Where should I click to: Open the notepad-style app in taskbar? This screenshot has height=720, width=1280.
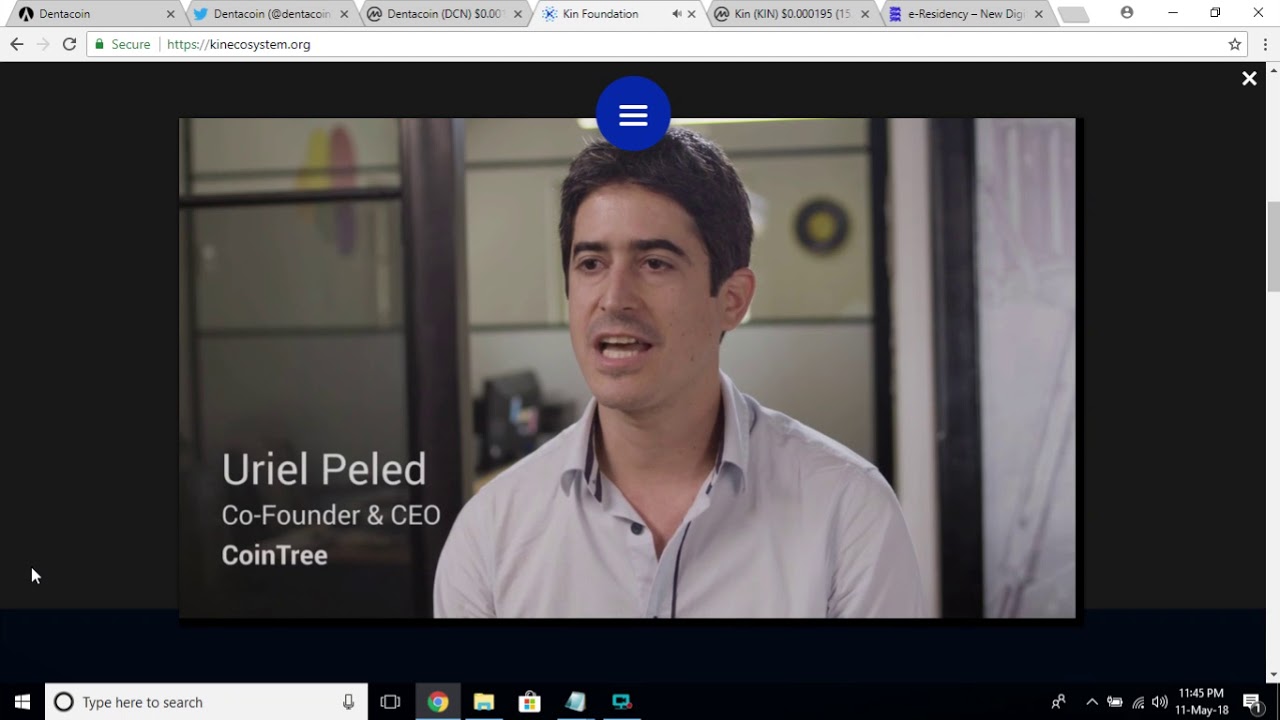(575, 702)
